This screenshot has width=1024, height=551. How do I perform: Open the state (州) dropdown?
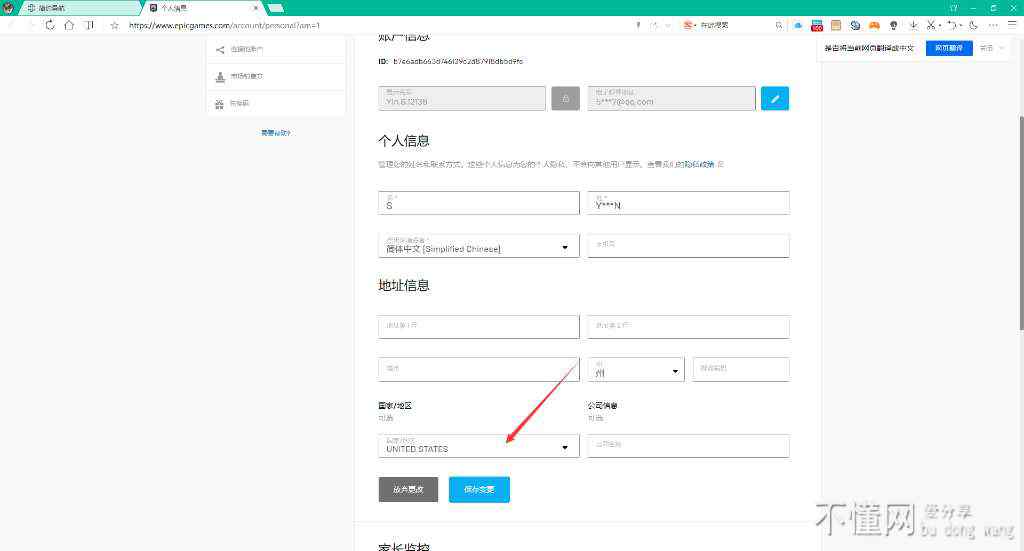(636, 369)
